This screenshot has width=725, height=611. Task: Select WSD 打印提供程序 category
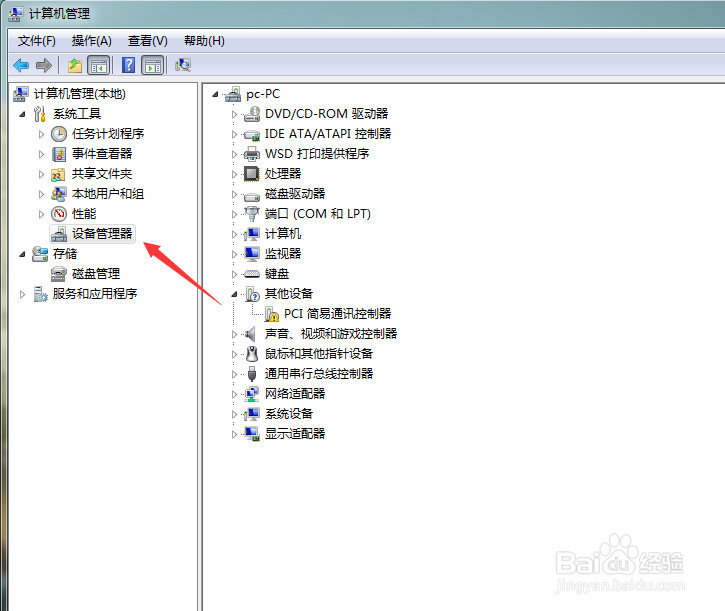click(317, 154)
